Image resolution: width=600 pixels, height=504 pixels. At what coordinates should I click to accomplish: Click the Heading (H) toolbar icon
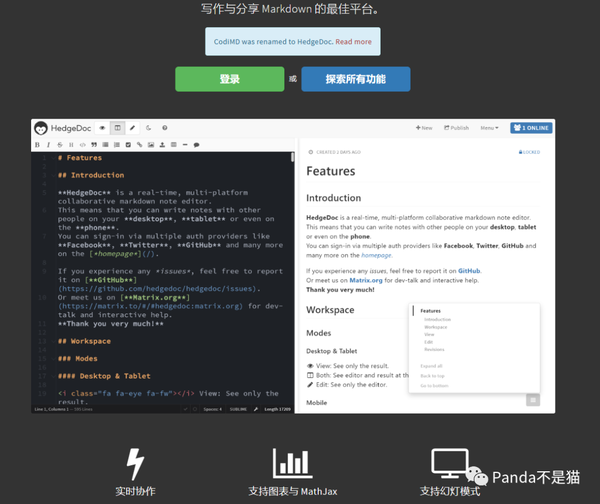click(x=71, y=145)
